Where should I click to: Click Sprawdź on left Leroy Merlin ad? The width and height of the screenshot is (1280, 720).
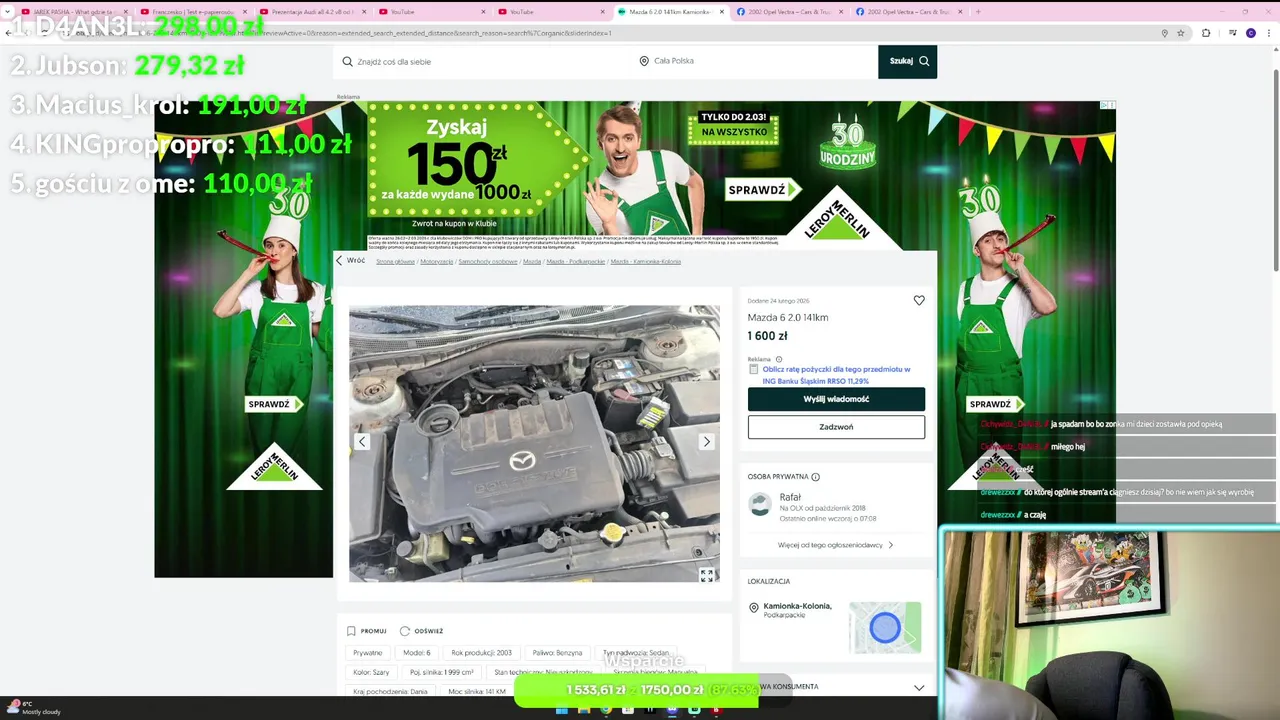pyautogui.click(x=274, y=404)
